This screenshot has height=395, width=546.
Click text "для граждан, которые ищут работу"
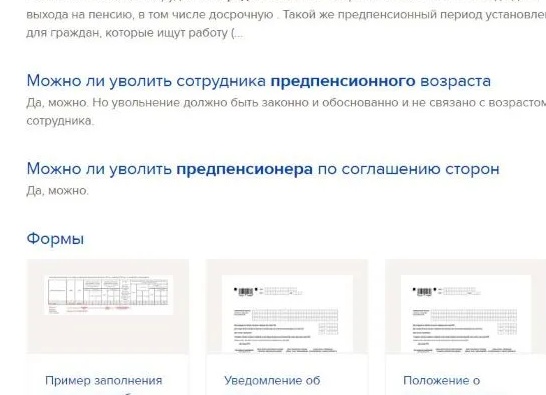127,33
